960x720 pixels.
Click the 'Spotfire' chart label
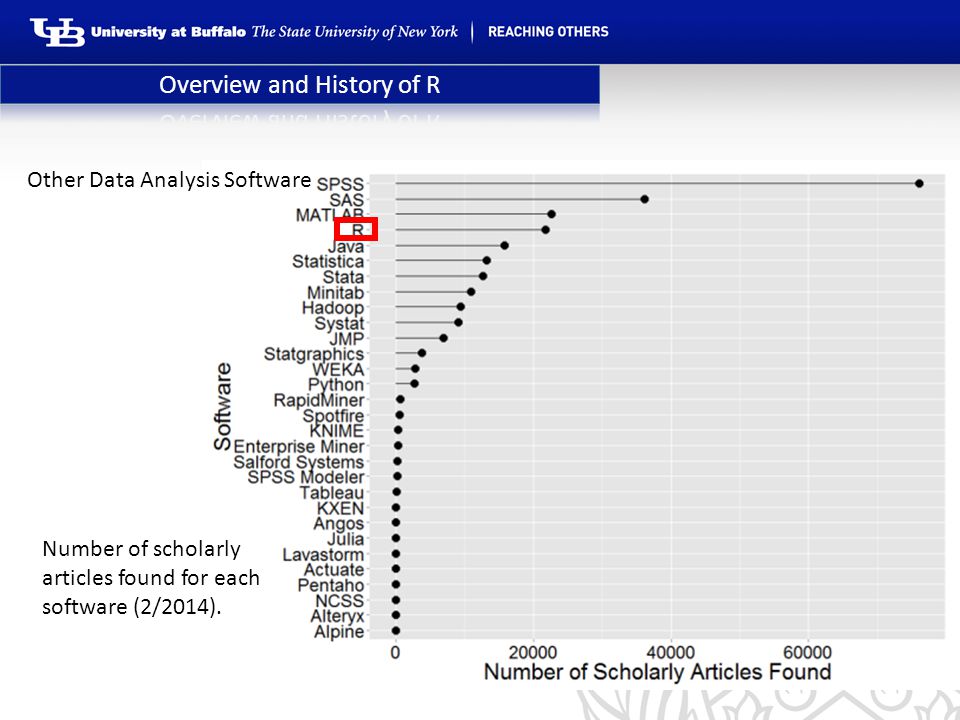334,416
